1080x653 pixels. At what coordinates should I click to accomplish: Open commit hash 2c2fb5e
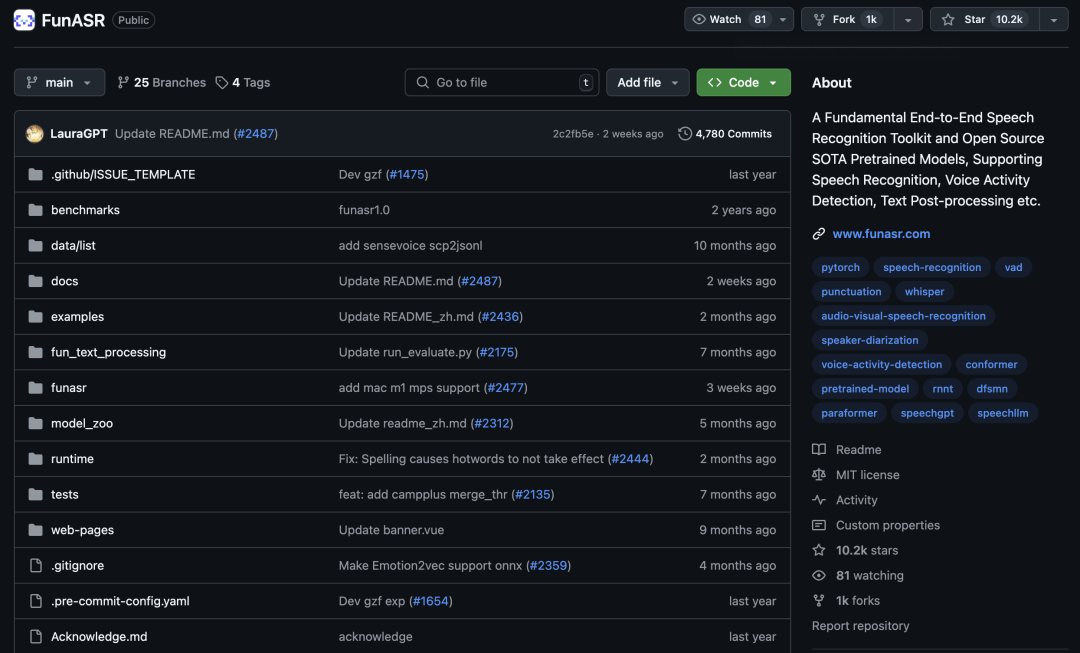click(573, 134)
